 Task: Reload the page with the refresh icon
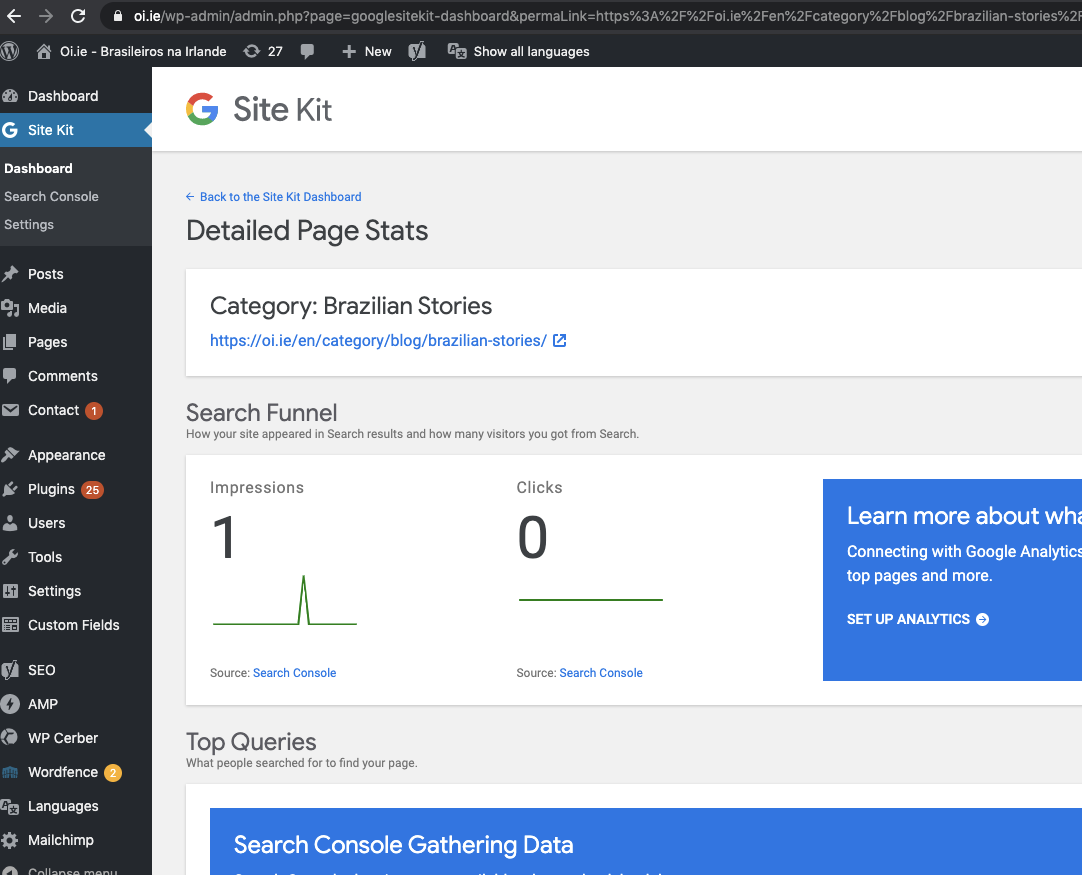click(x=78, y=16)
